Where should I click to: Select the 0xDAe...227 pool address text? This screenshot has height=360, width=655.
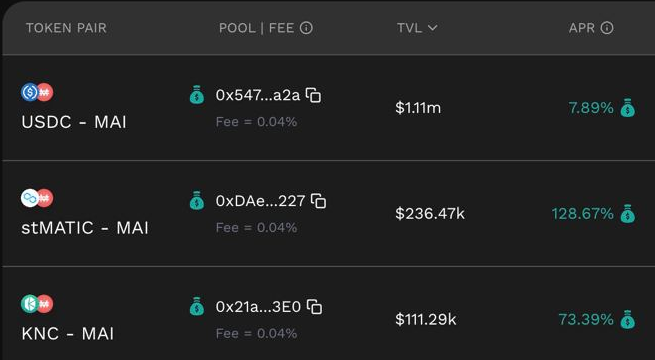pos(260,201)
